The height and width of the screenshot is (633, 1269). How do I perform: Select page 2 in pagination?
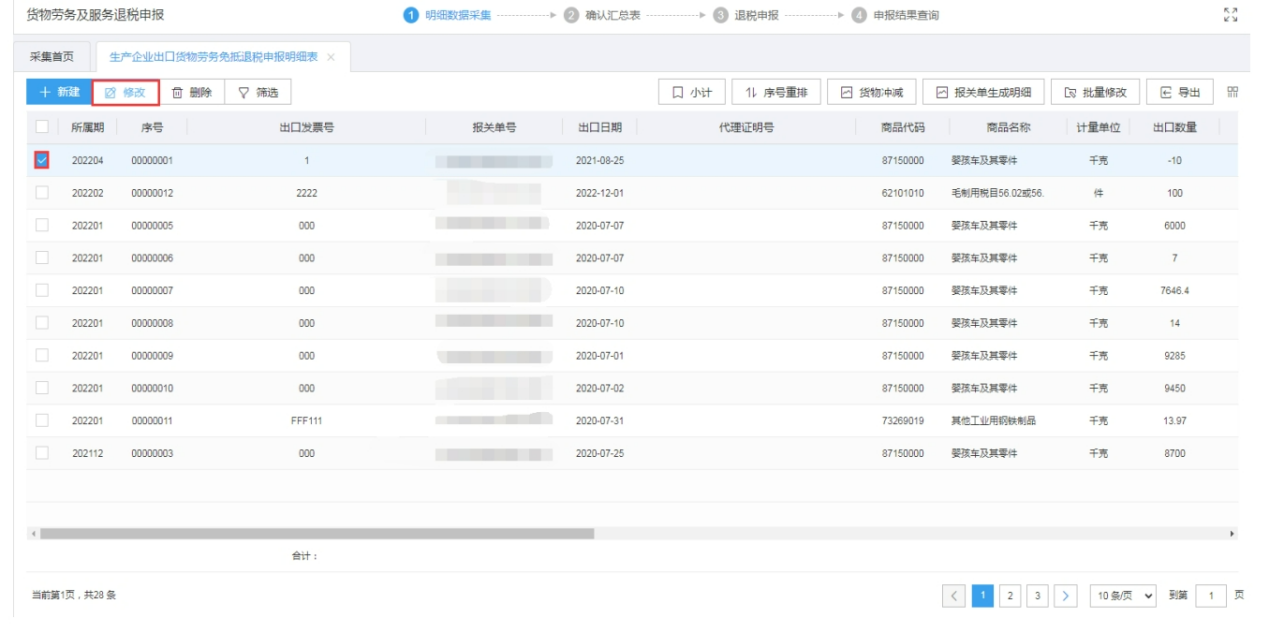1010,596
